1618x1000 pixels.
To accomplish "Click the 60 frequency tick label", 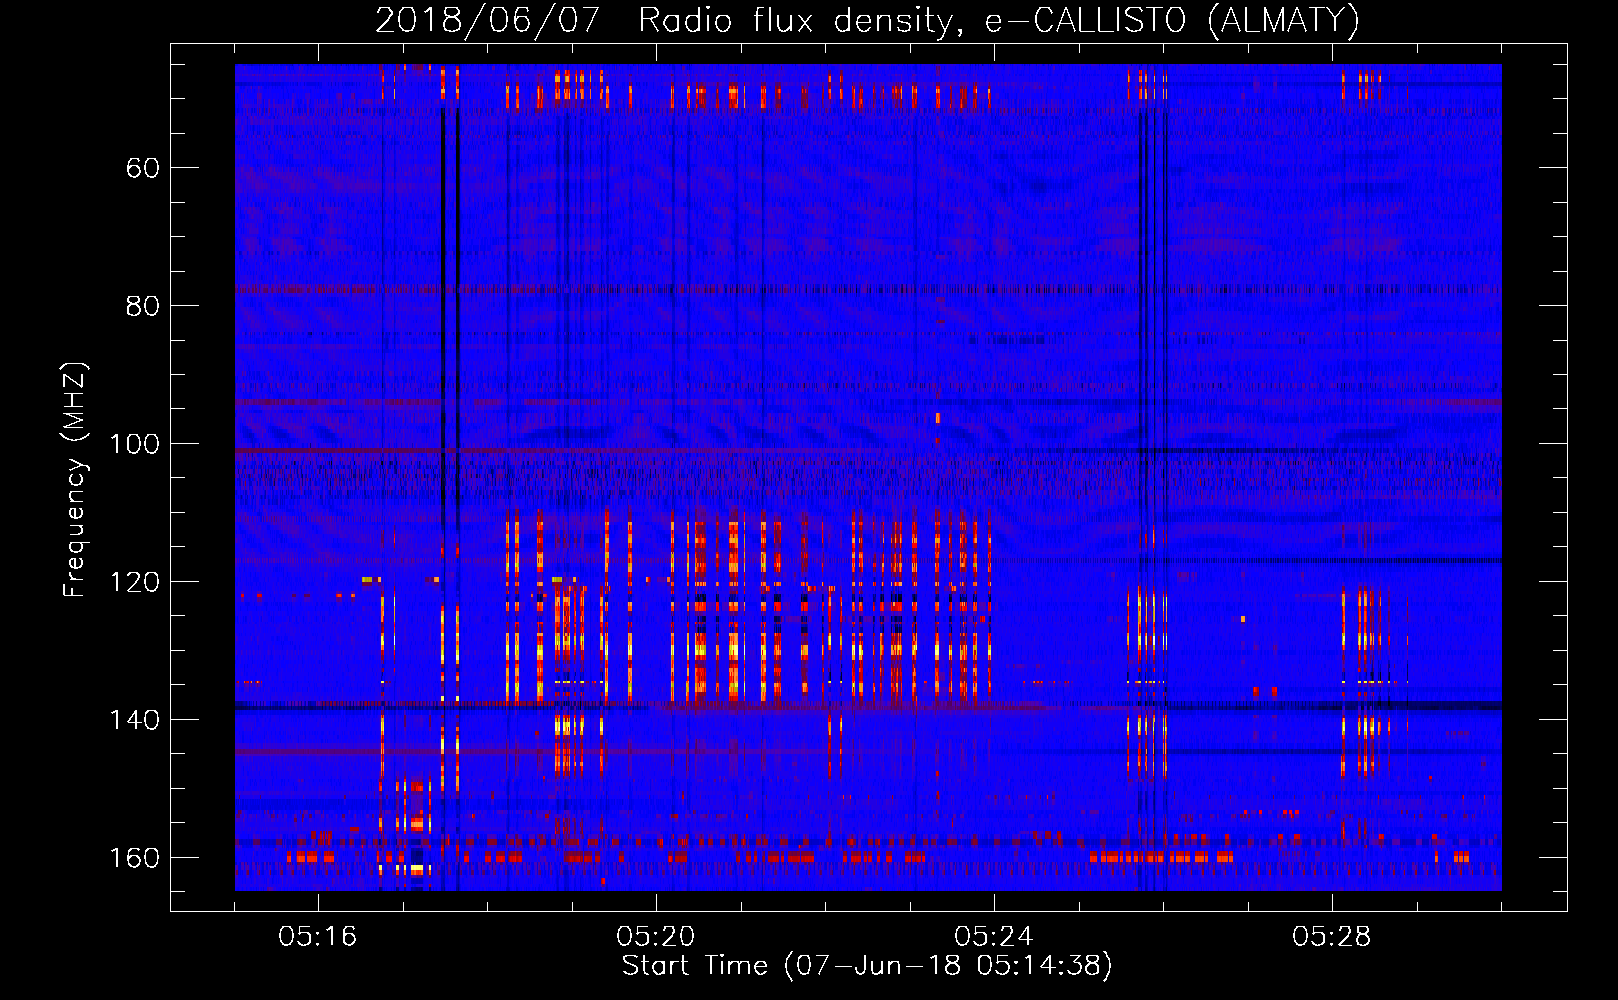I will (143, 168).
